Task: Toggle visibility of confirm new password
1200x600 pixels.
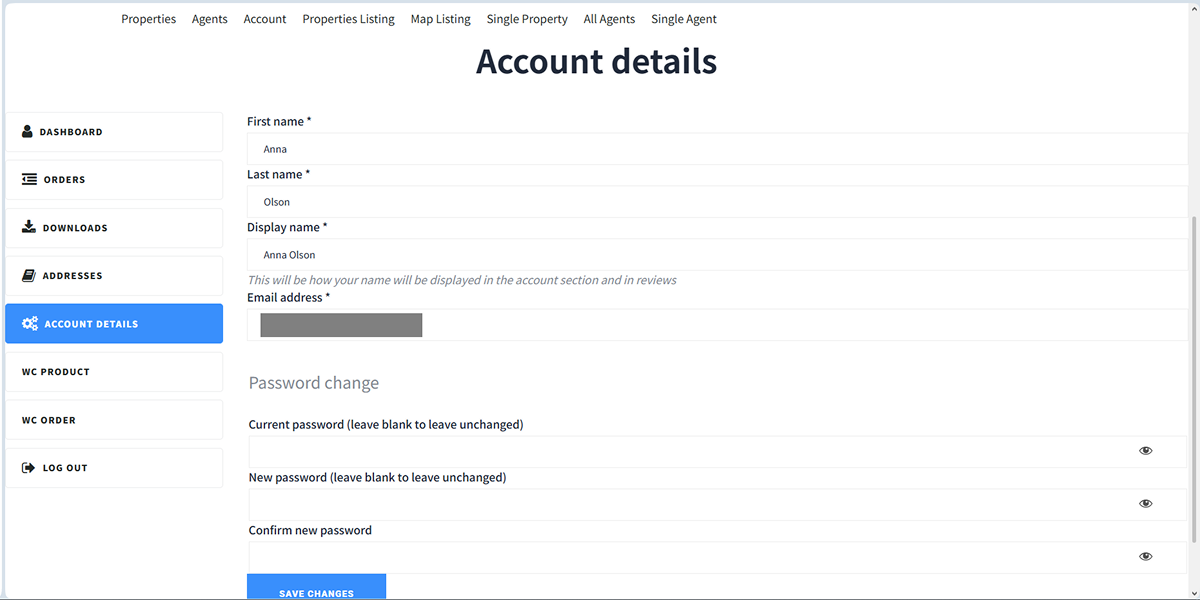Action: click(x=1146, y=557)
